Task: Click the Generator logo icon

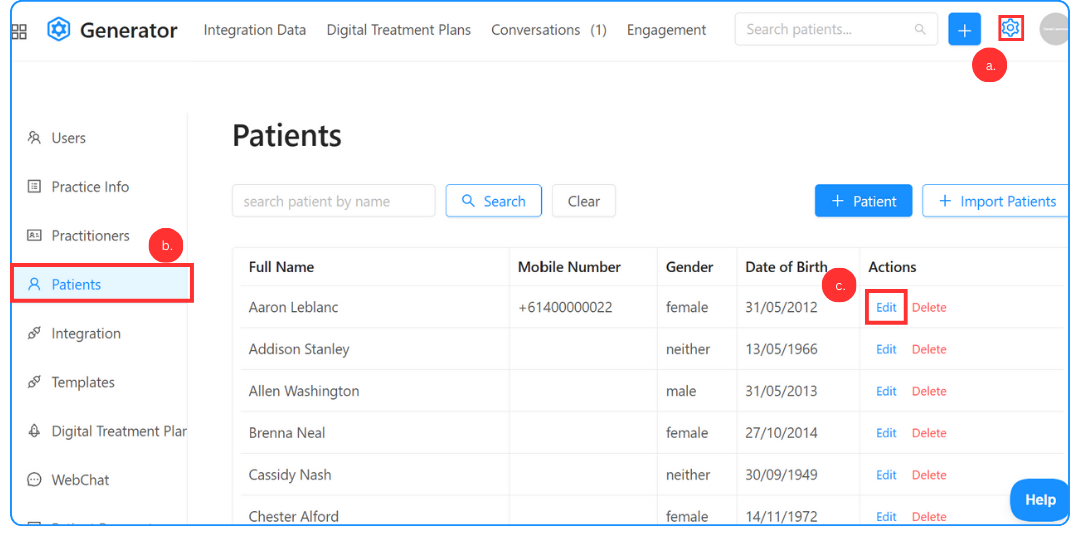Action: pos(59,30)
